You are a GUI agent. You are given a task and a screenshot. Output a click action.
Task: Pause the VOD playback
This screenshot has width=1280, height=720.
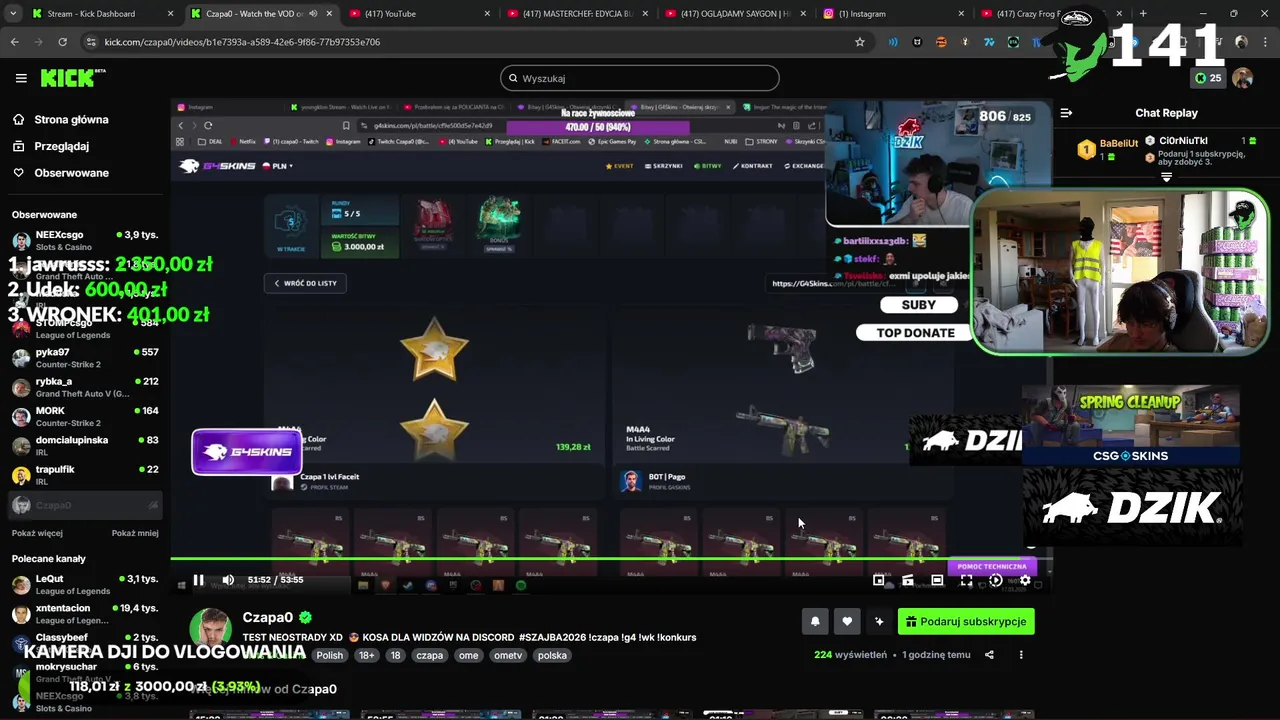pyautogui.click(x=198, y=580)
